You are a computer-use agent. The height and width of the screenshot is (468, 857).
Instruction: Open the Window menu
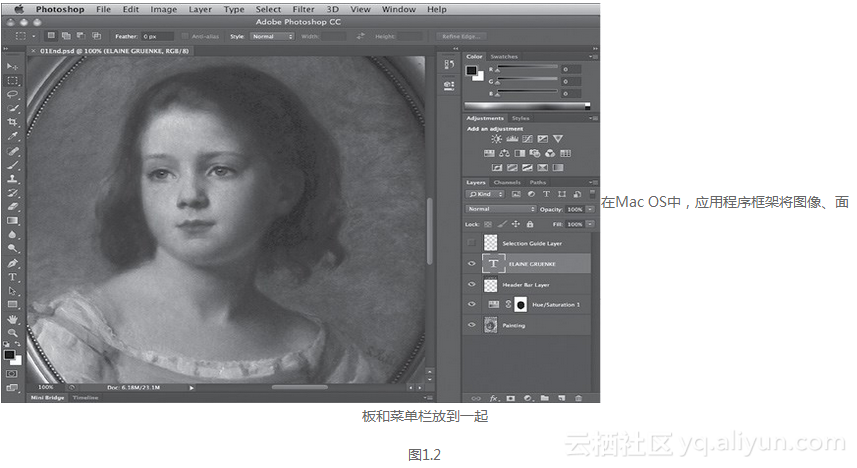(398, 9)
